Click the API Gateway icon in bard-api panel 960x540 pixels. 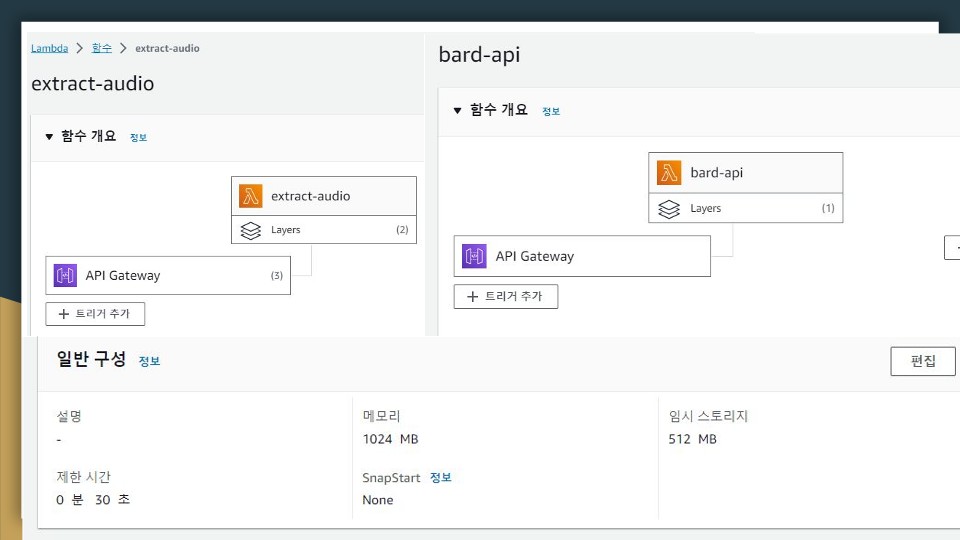pyautogui.click(x=474, y=256)
